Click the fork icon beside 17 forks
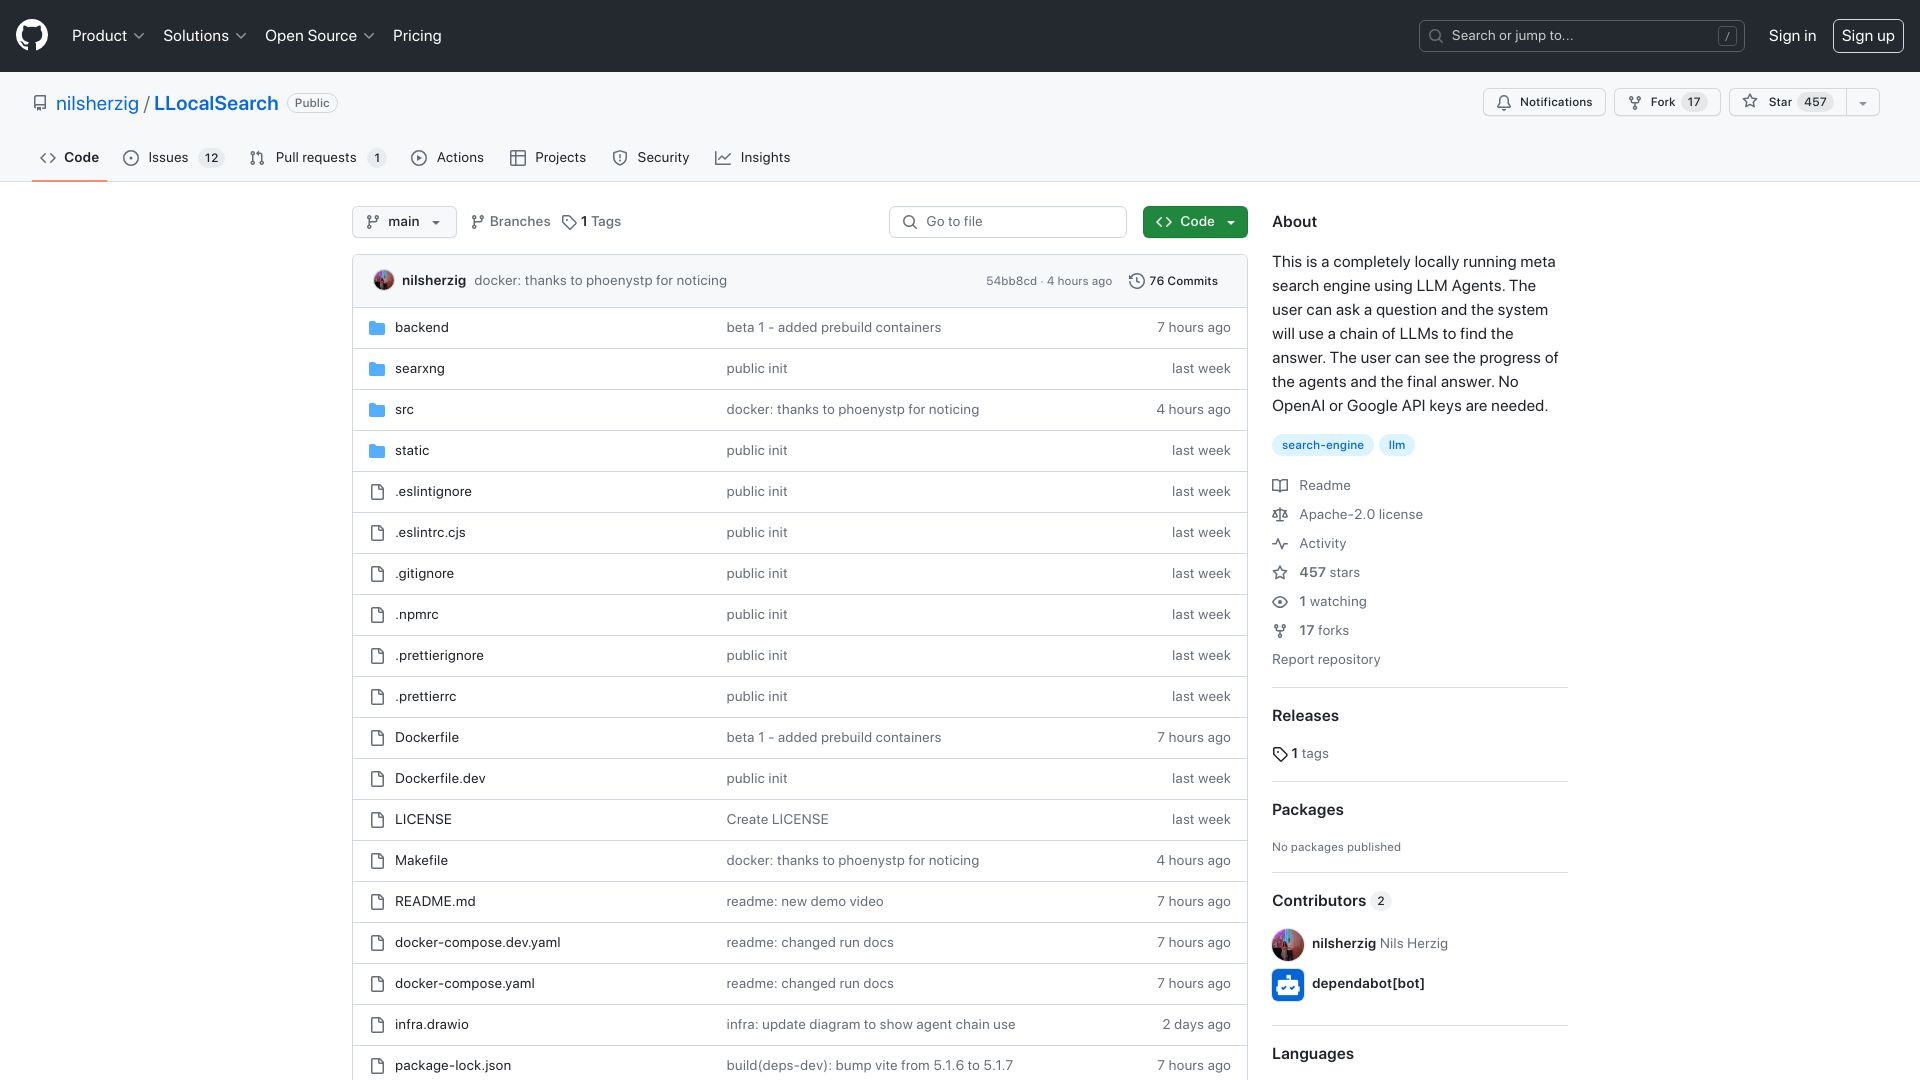This screenshot has height=1080, width=1920. pos(1280,631)
